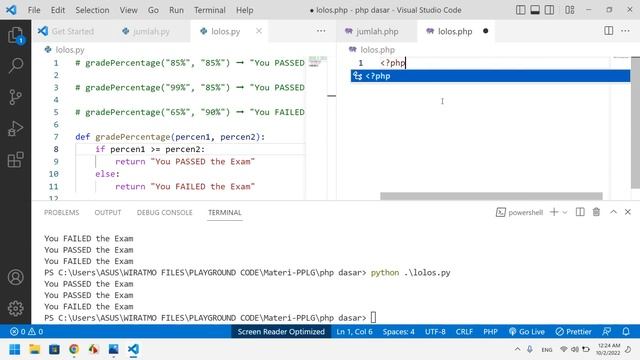640x360 pixels.
Task: Open the Run and Debug view
Action: click(16, 129)
